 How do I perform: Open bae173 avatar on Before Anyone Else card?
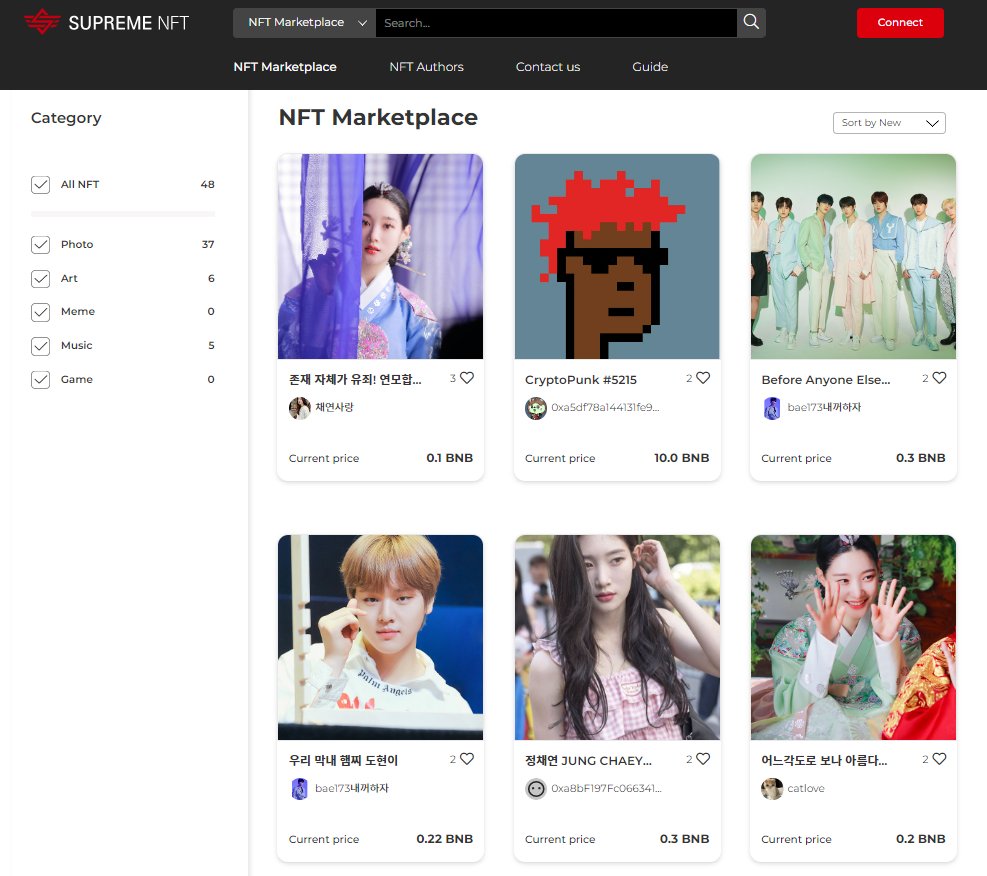click(772, 408)
